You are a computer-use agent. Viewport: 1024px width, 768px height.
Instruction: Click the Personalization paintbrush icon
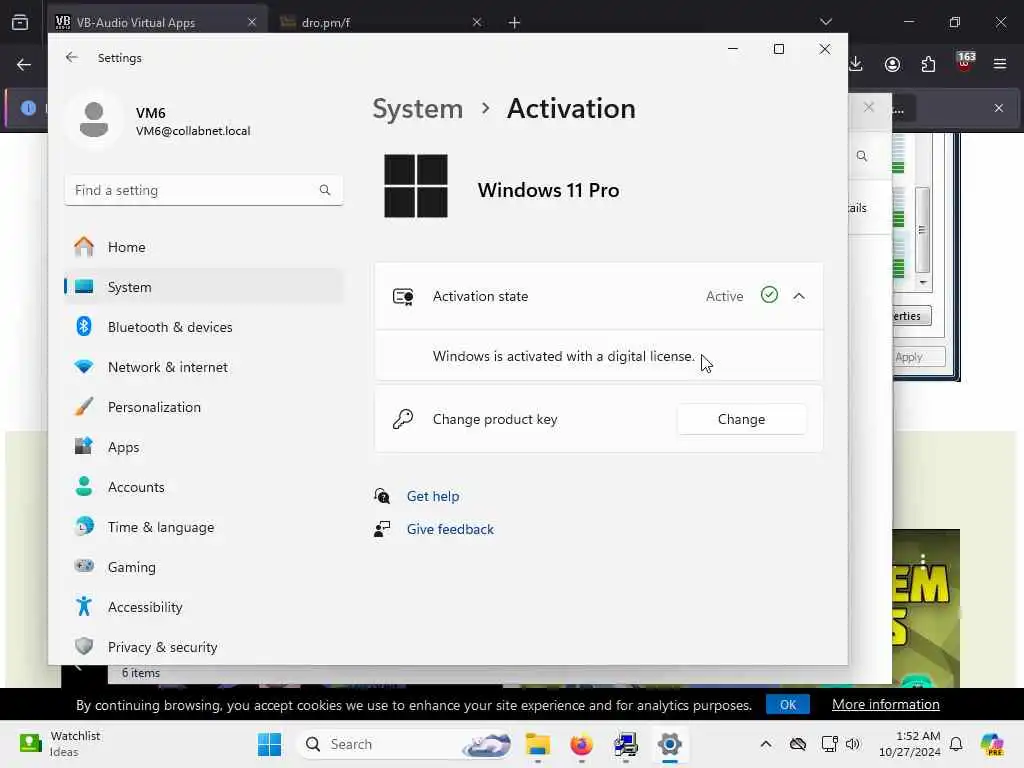point(84,406)
